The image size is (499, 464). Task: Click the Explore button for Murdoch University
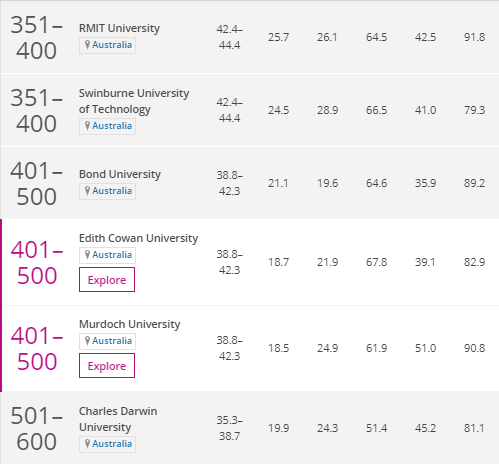(107, 366)
